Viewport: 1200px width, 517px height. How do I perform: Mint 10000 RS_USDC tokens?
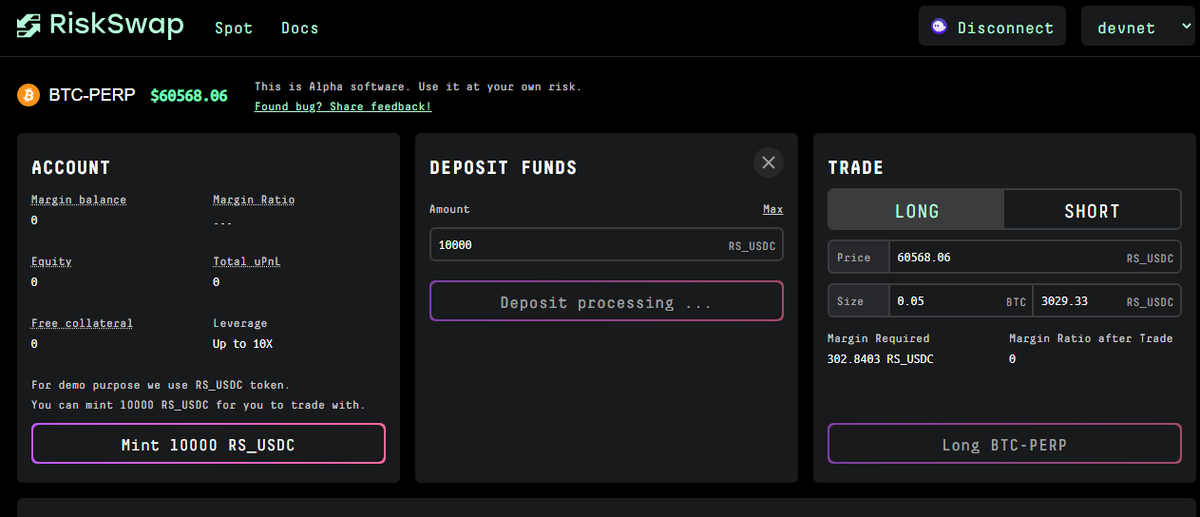208,444
